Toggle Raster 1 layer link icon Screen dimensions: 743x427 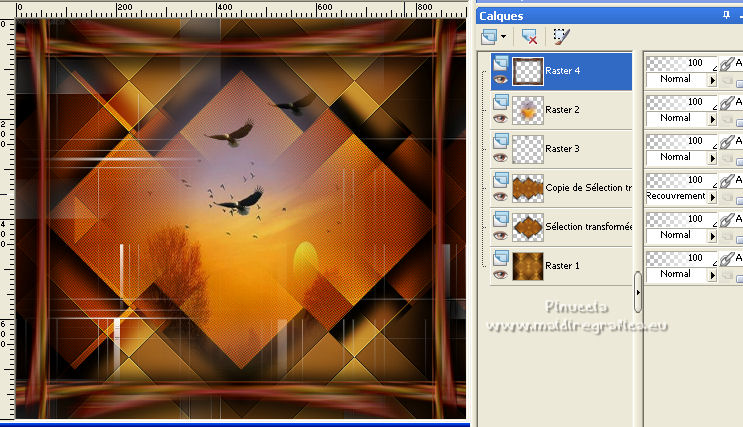726,259
